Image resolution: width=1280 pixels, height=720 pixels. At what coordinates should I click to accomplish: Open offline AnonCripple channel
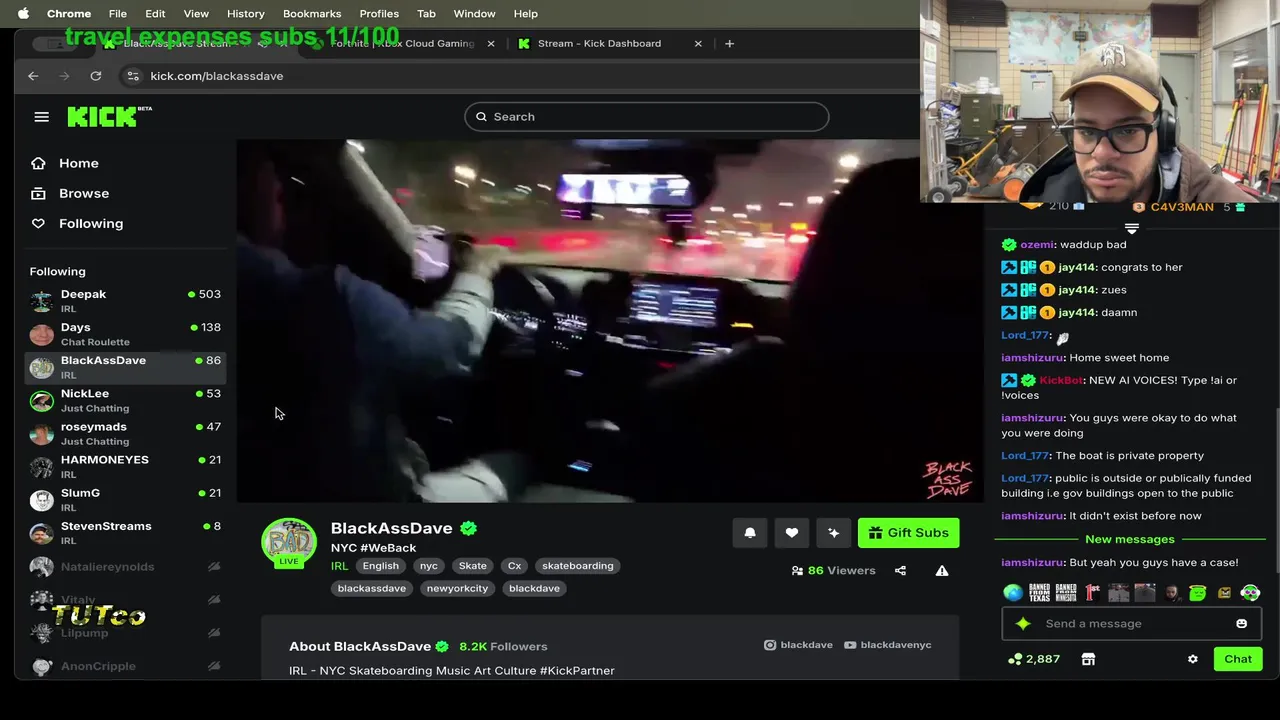(x=125, y=666)
